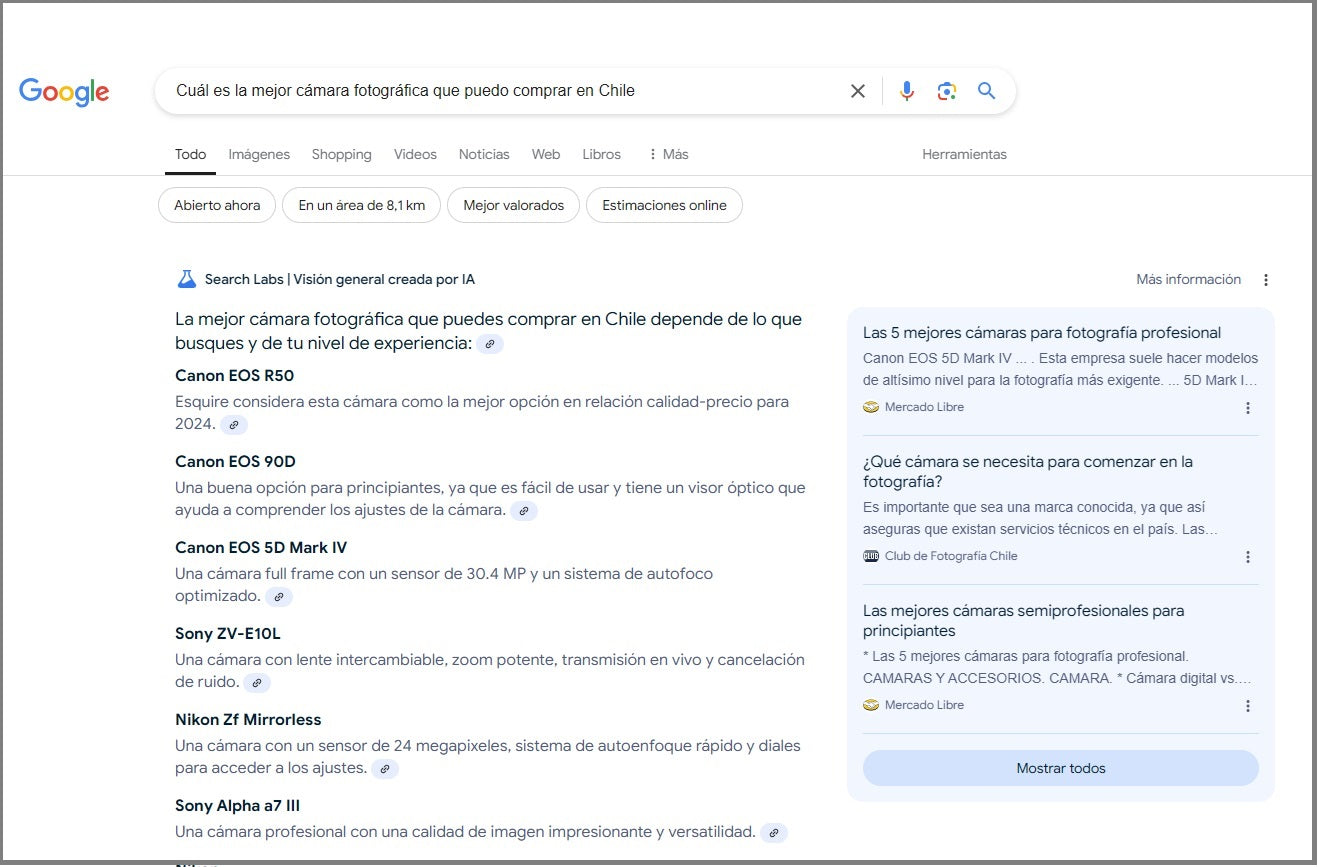
Task: Click Mercado Libre favicon under 5 mejores cámaras
Action: click(x=871, y=407)
